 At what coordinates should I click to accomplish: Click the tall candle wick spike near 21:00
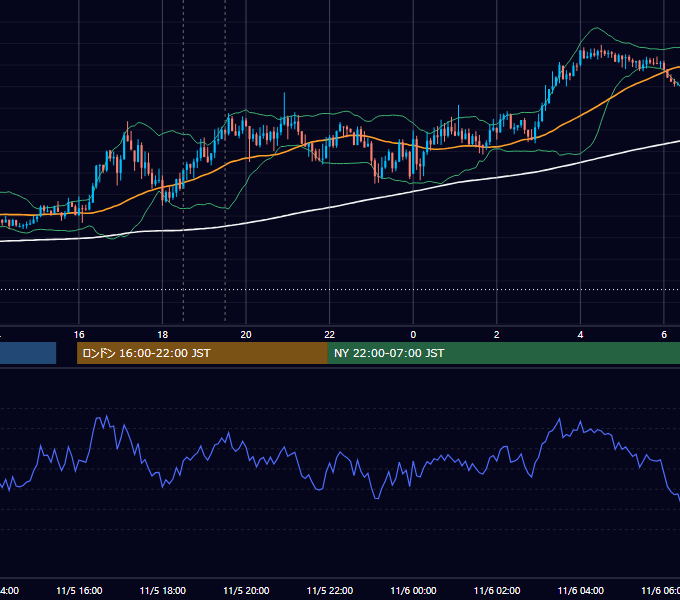284,103
